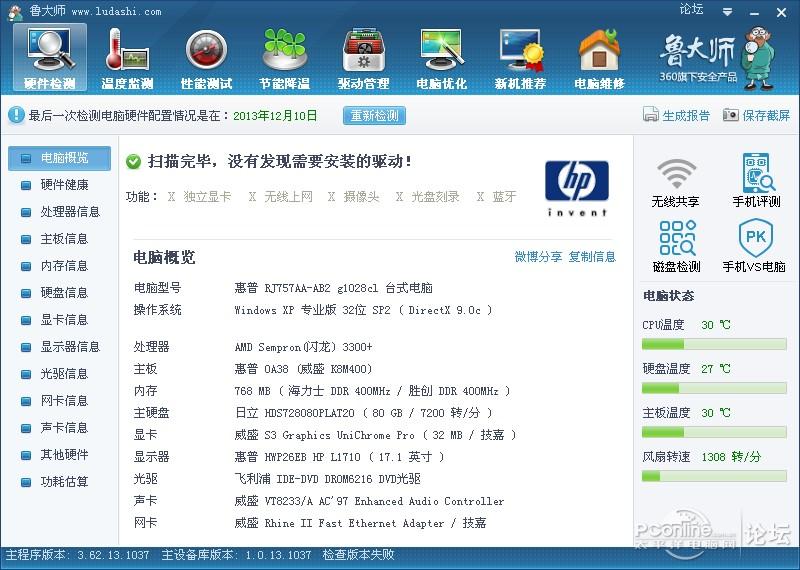The width and height of the screenshot is (800, 570).
Task: Click the 蓝牙 feature indicator
Action: [496, 196]
